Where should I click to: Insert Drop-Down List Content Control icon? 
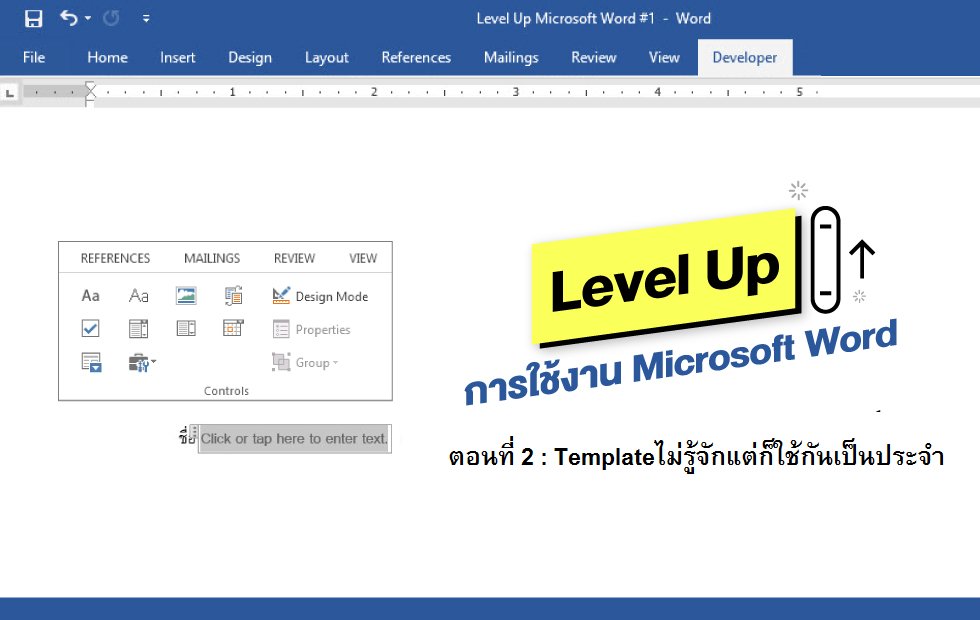click(x=186, y=328)
